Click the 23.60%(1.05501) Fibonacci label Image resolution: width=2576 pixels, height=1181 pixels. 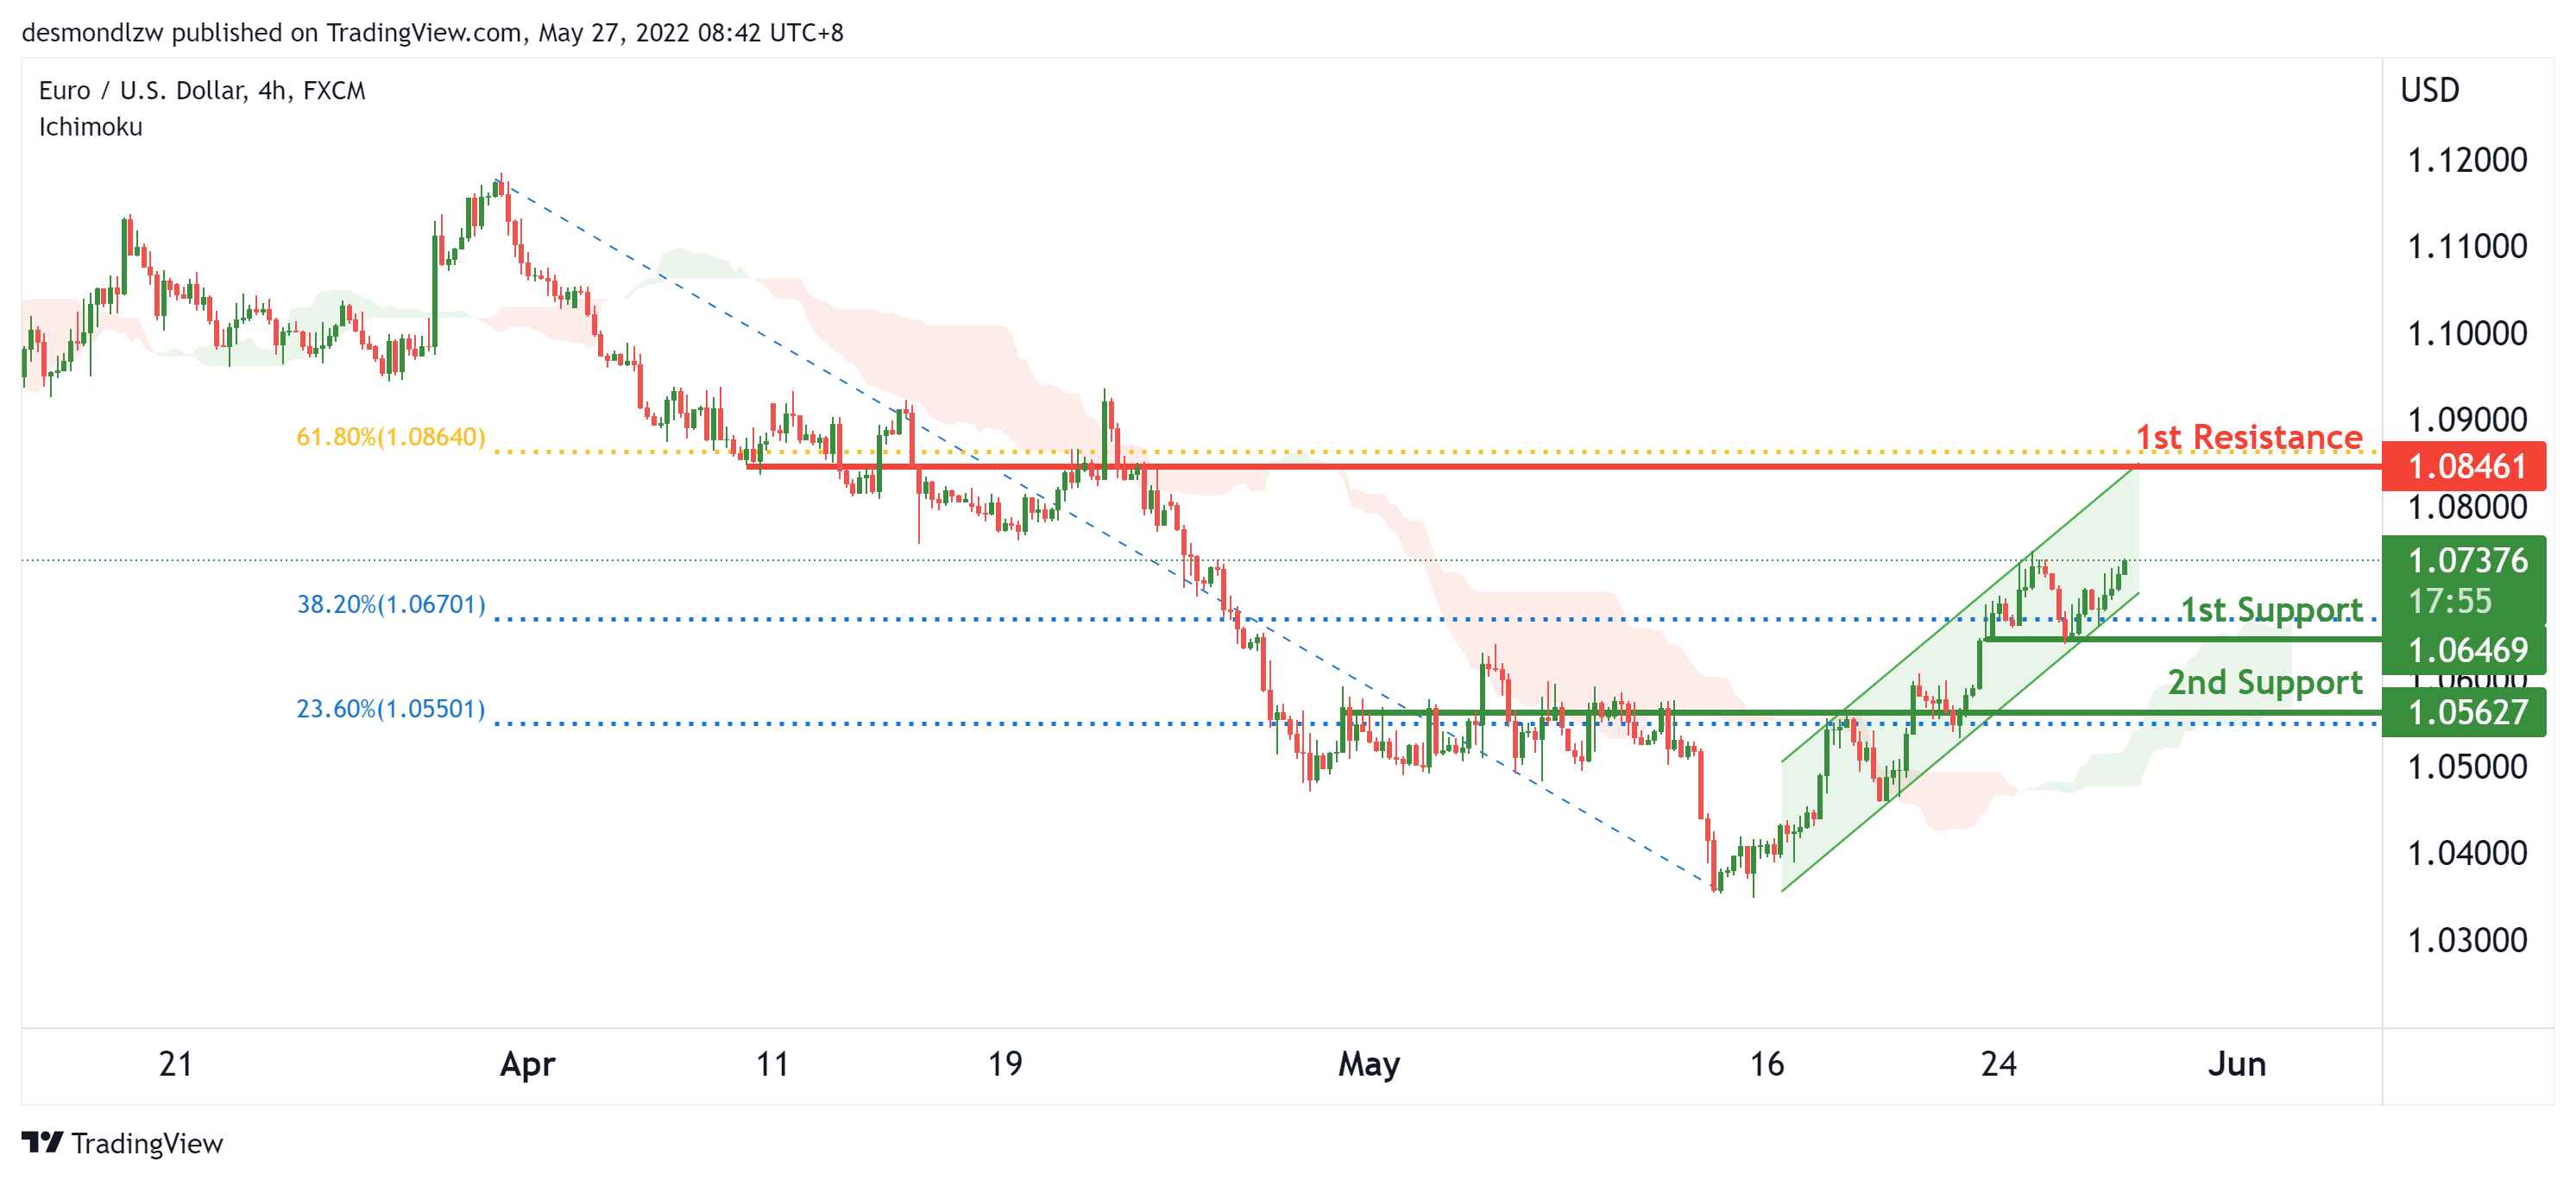click(x=390, y=708)
